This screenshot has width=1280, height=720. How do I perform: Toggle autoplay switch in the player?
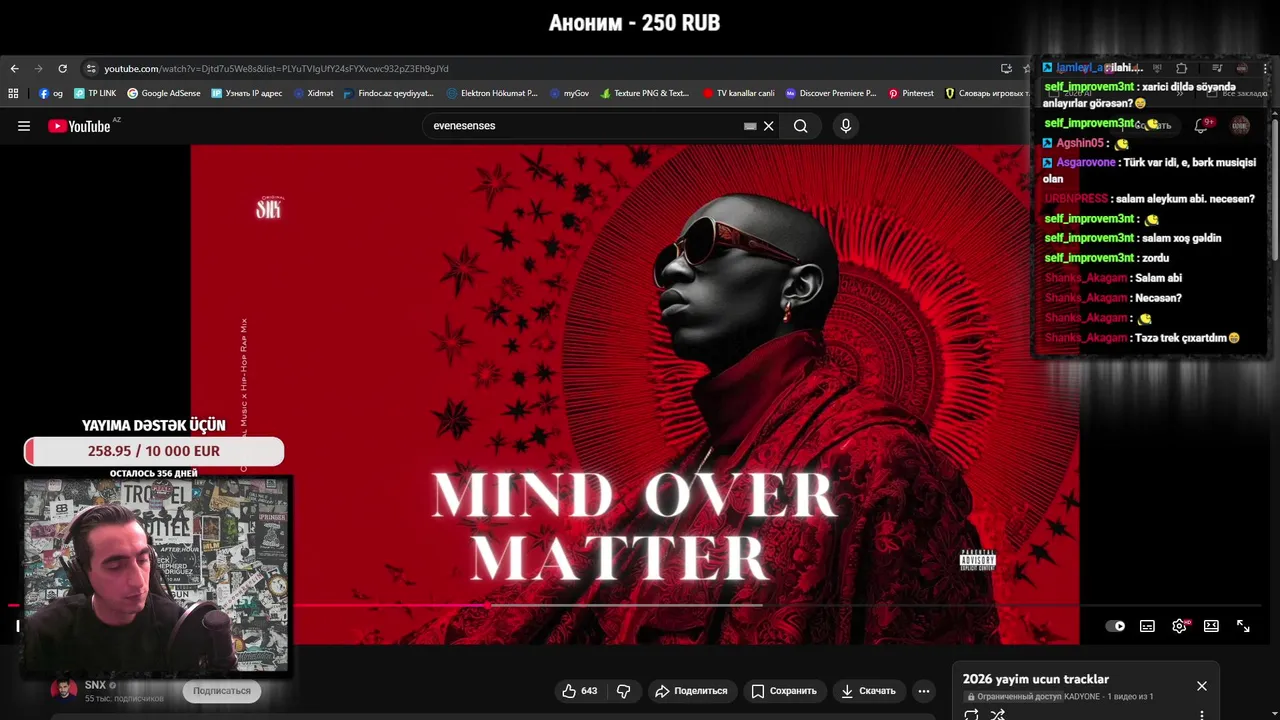1115,626
